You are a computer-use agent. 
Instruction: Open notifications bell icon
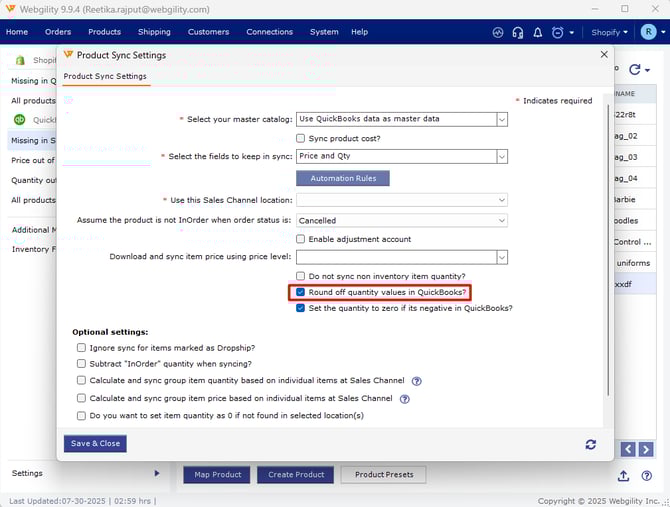tap(537, 32)
